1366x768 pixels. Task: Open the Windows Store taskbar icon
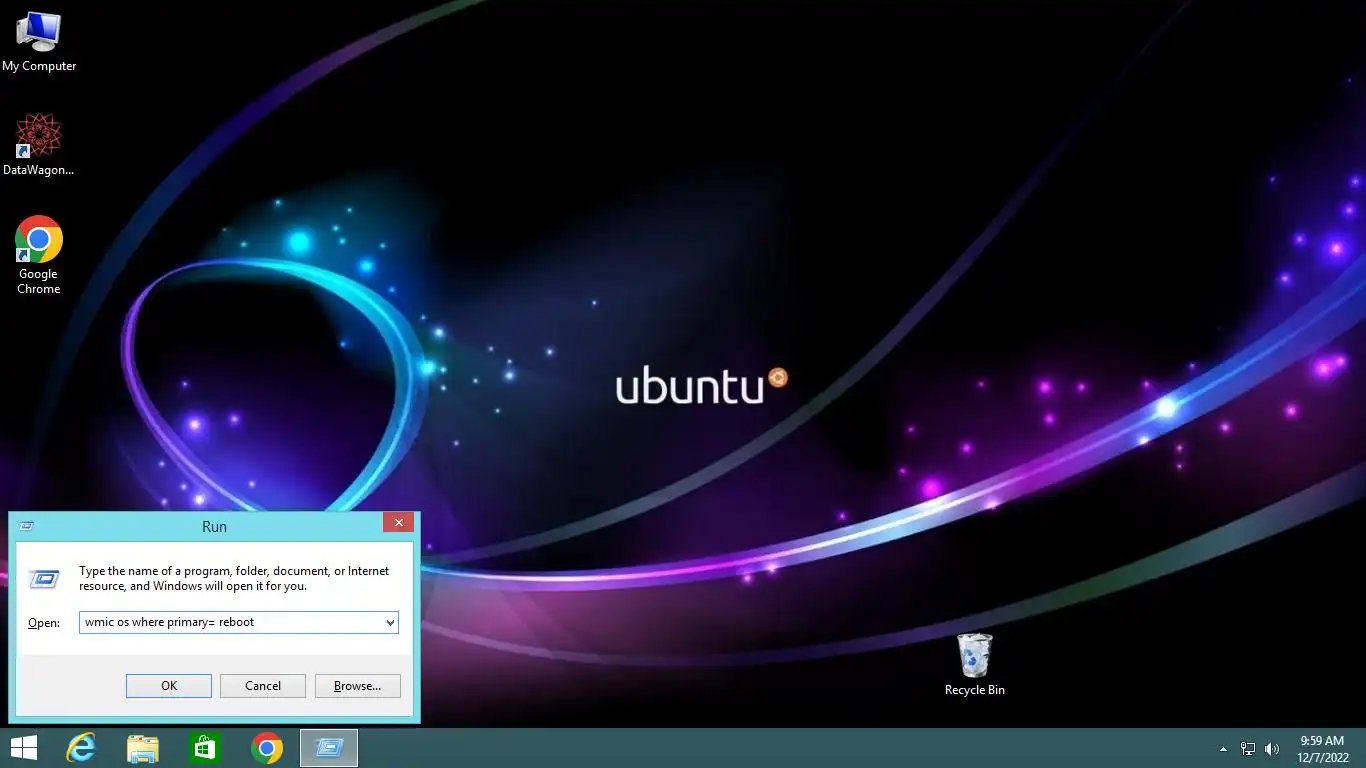(x=205, y=748)
